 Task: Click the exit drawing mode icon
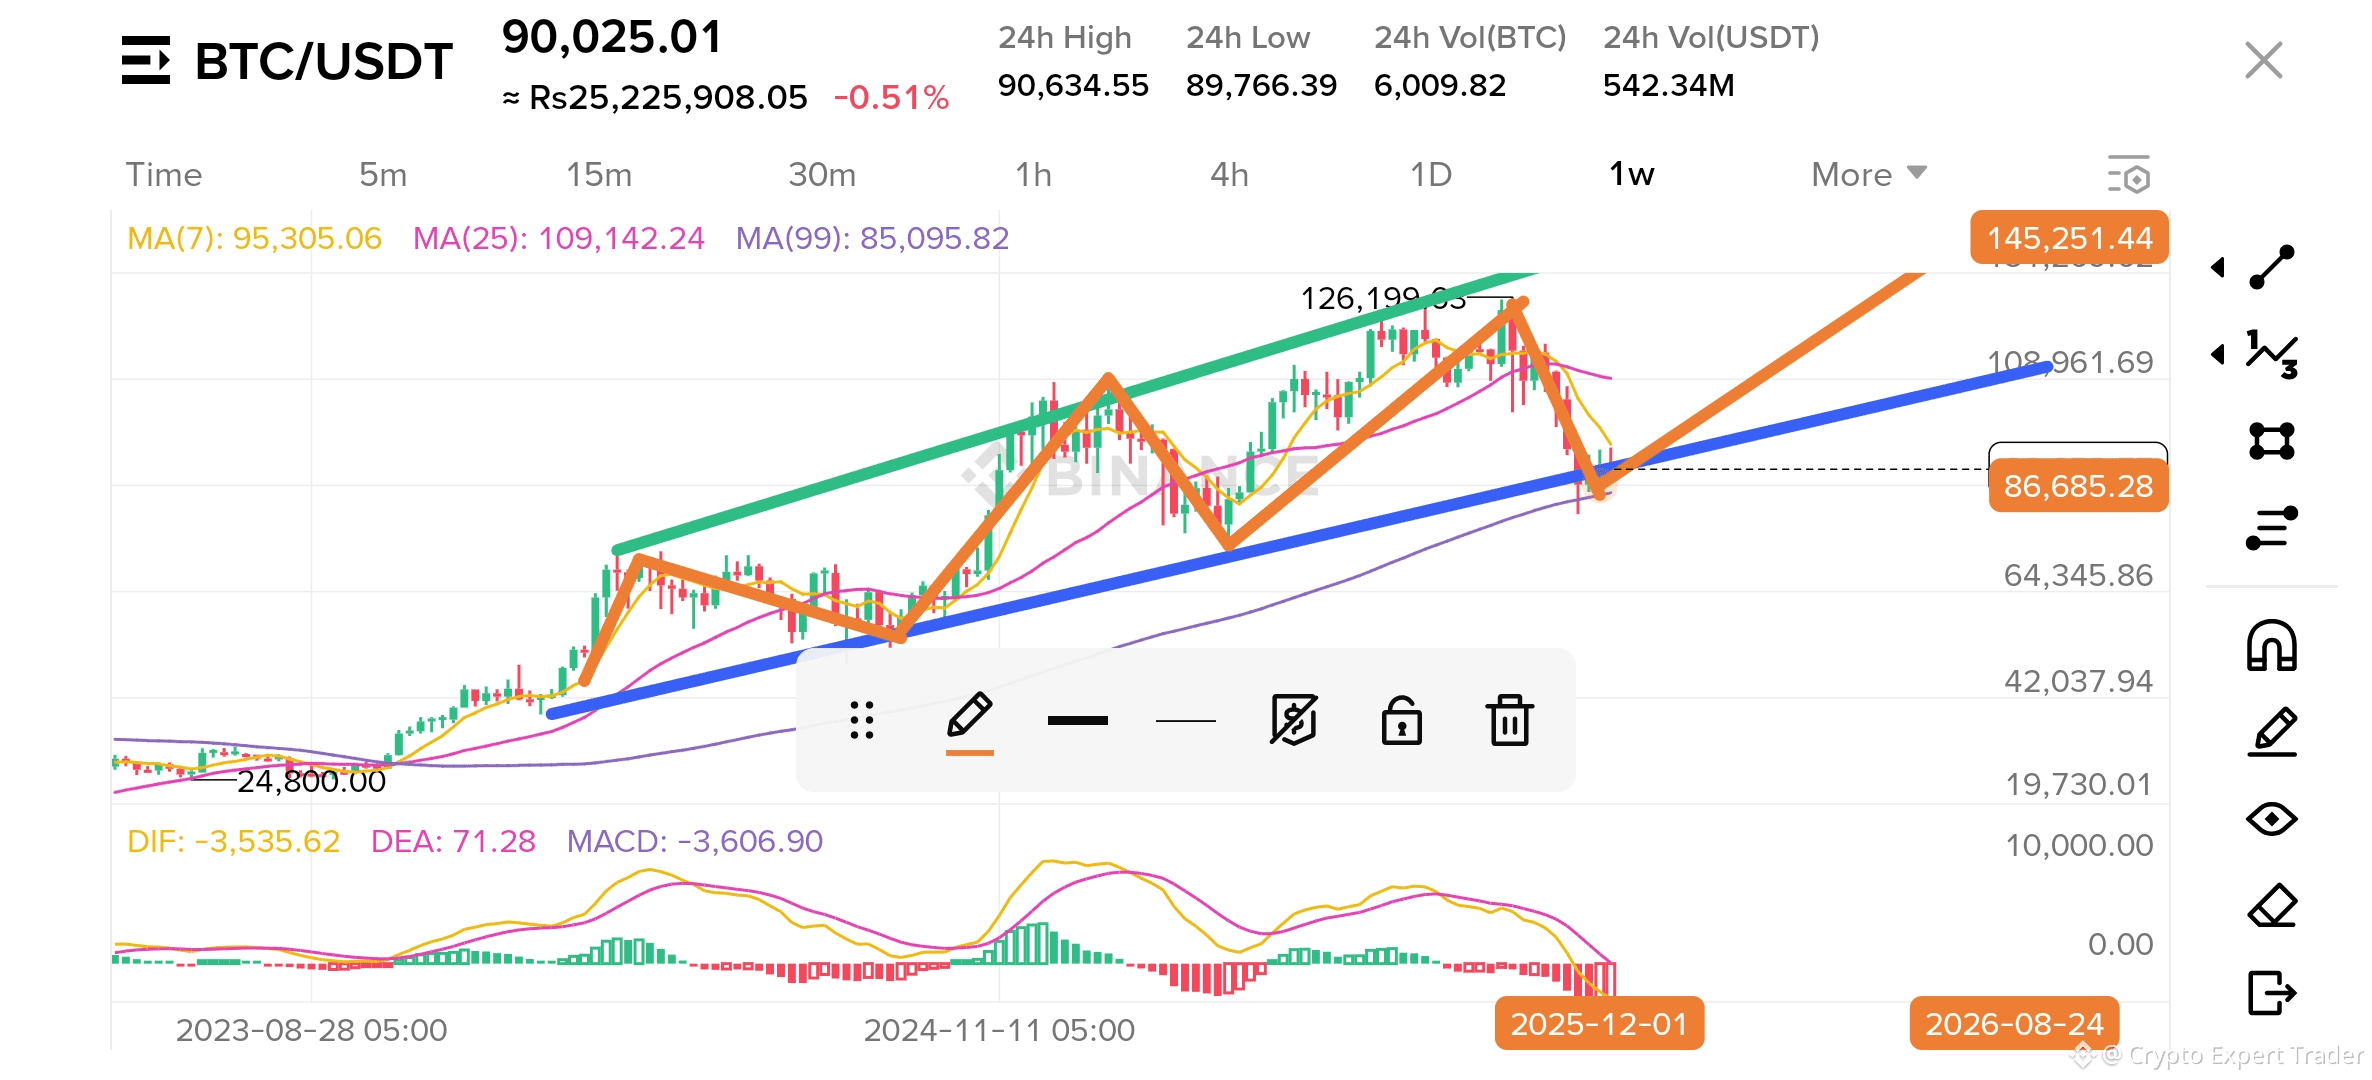click(2272, 993)
